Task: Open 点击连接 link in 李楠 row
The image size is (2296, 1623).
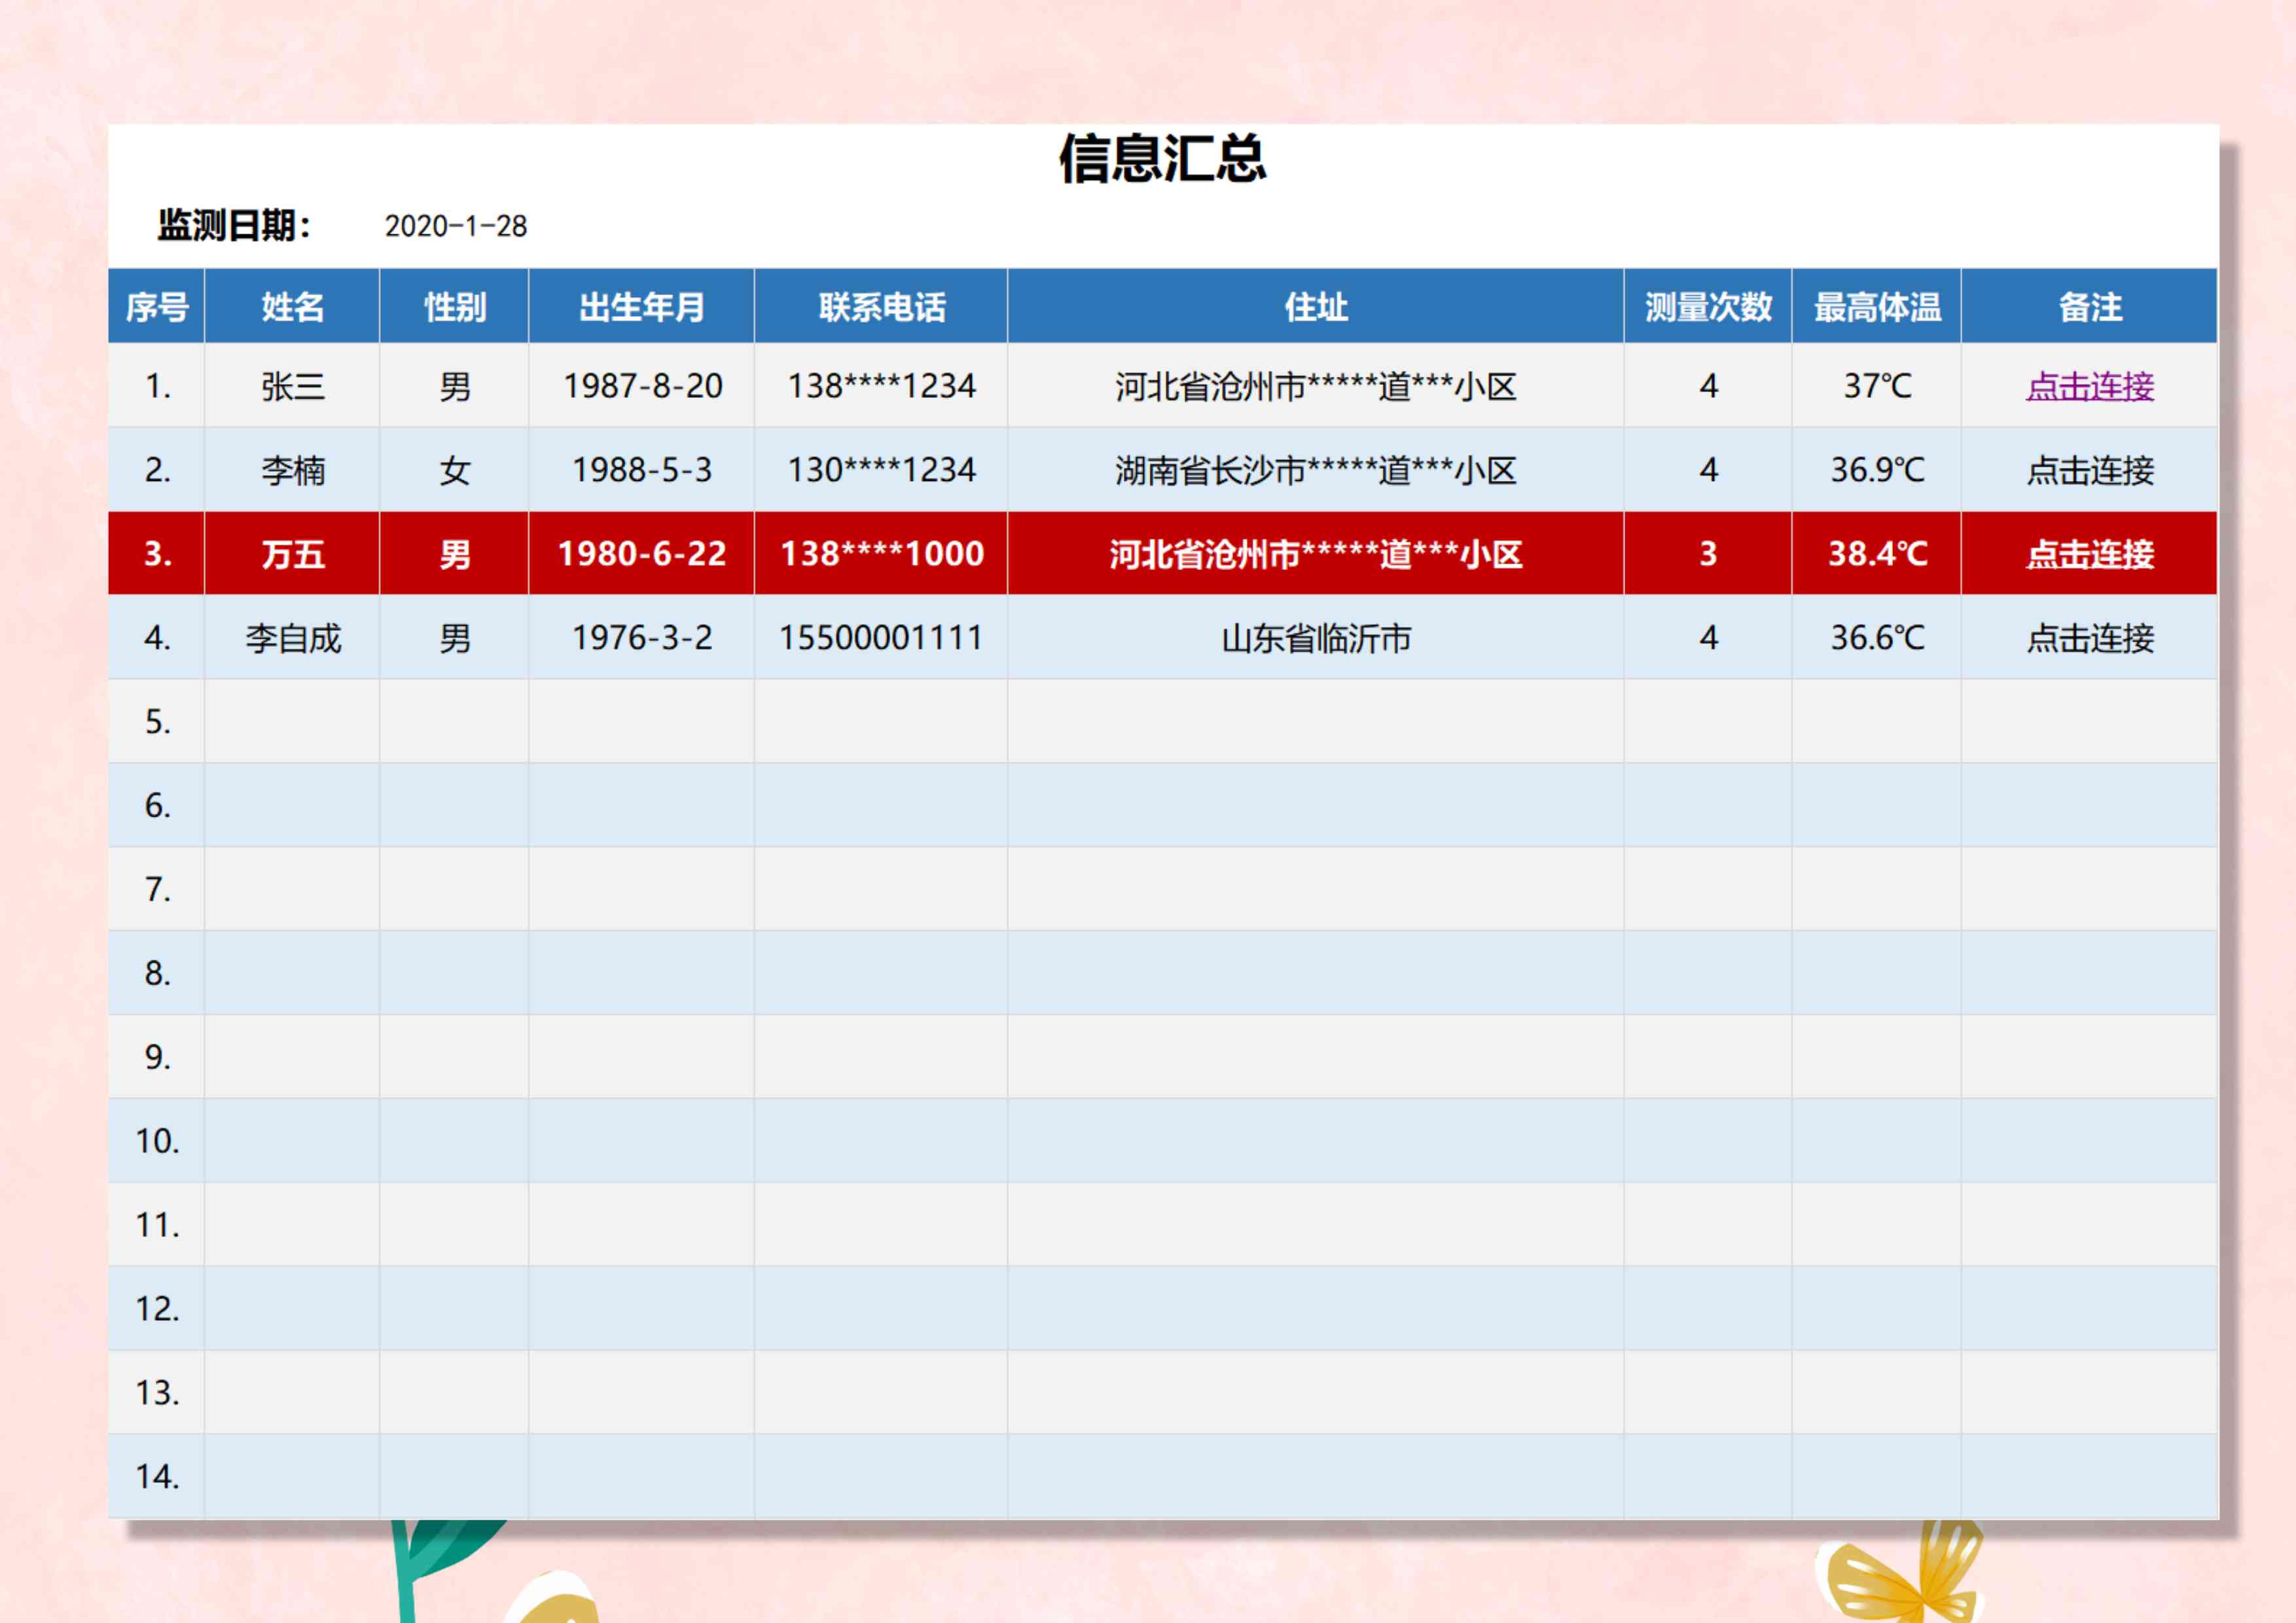Action: pyautogui.click(x=2089, y=470)
